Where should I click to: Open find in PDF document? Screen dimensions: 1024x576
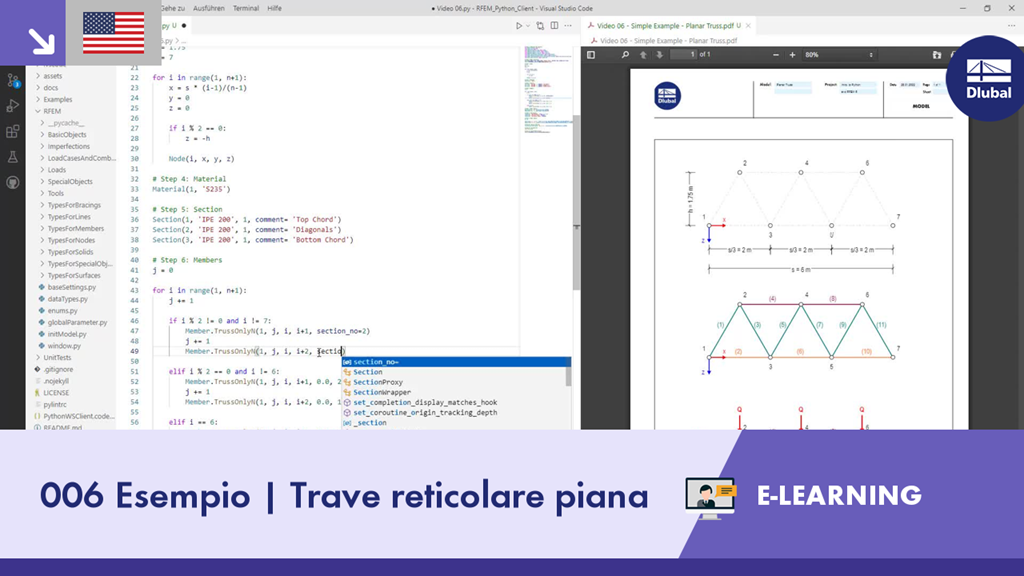[x=625, y=55]
